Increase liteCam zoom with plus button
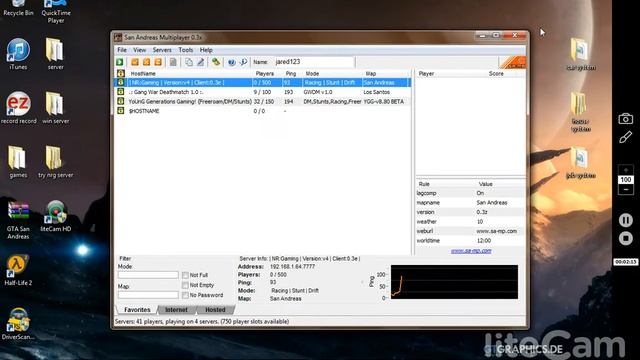Screen dimensions: 640x360 coord(626,170)
